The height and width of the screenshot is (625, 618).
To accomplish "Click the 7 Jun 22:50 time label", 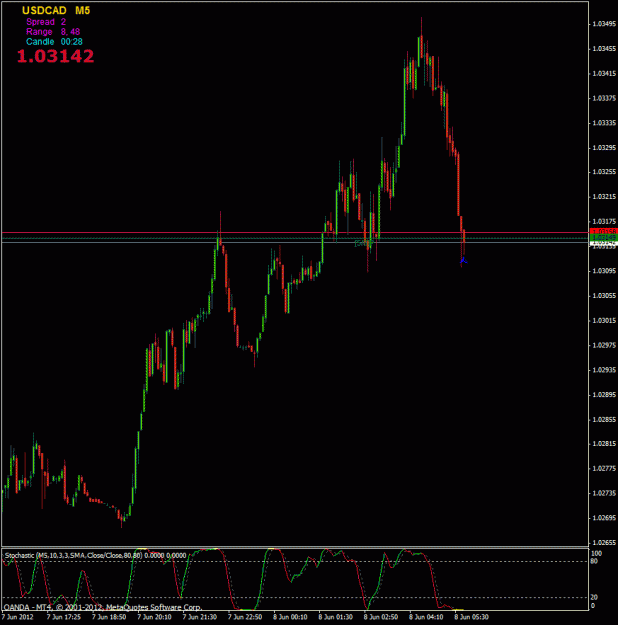I will pos(245,617).
